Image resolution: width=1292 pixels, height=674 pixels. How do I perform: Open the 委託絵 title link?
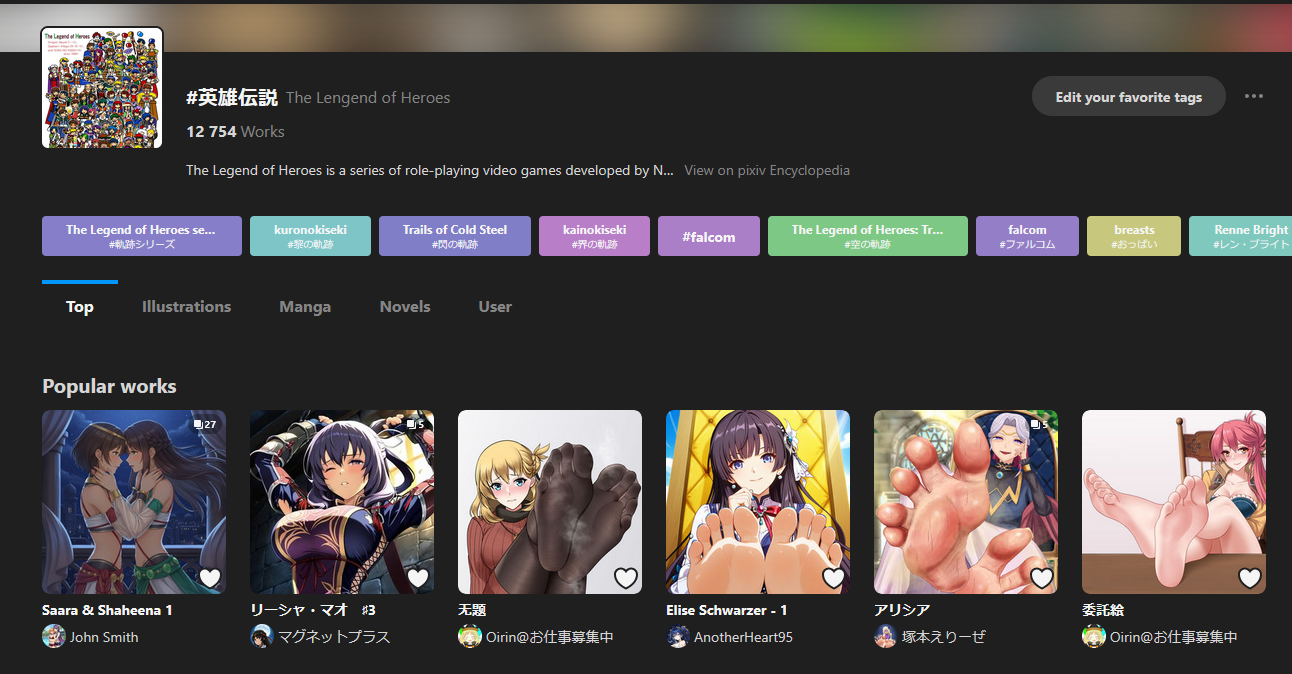pos(1103,610)
